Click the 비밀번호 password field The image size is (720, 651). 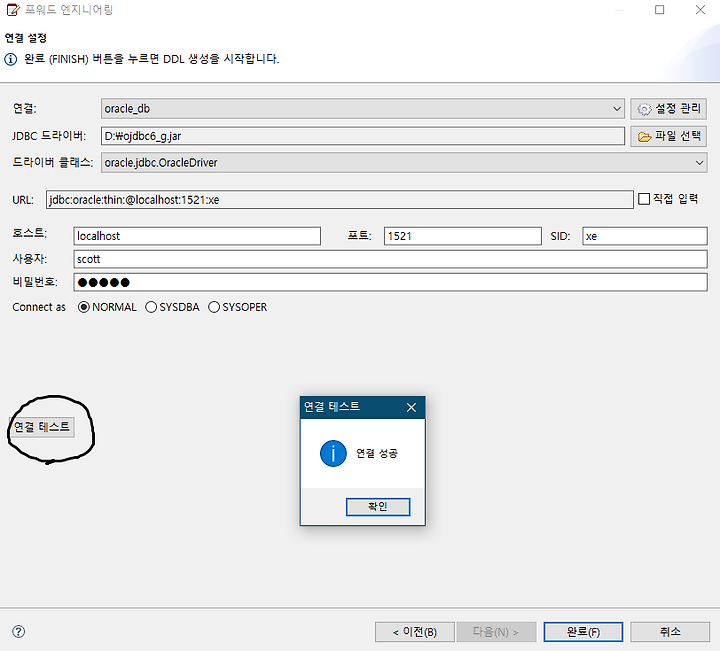pos(390,282)
